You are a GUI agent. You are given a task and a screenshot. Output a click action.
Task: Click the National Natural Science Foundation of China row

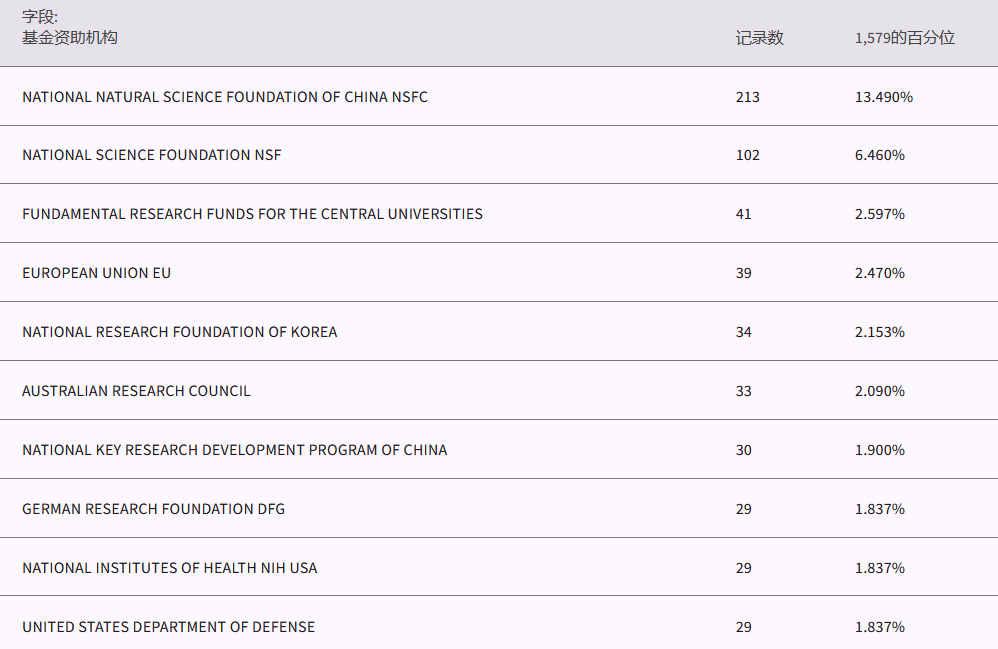[x=225, y=97]
